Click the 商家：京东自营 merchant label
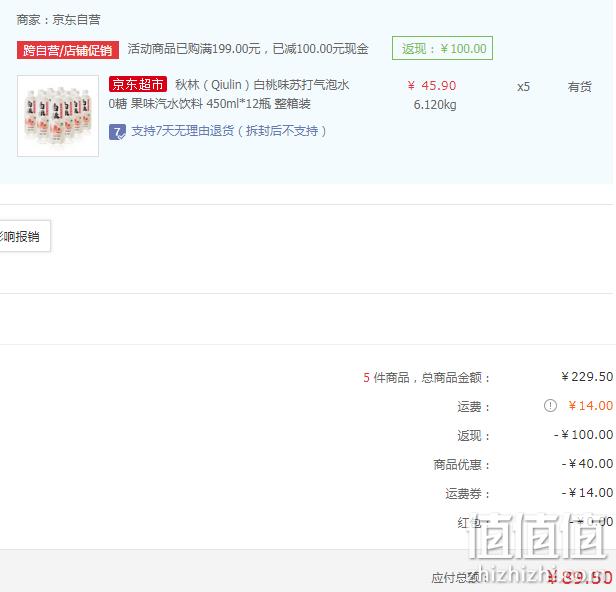Viewport: 616px width, 592px height. pyautogui.click(x=59, y=20)
